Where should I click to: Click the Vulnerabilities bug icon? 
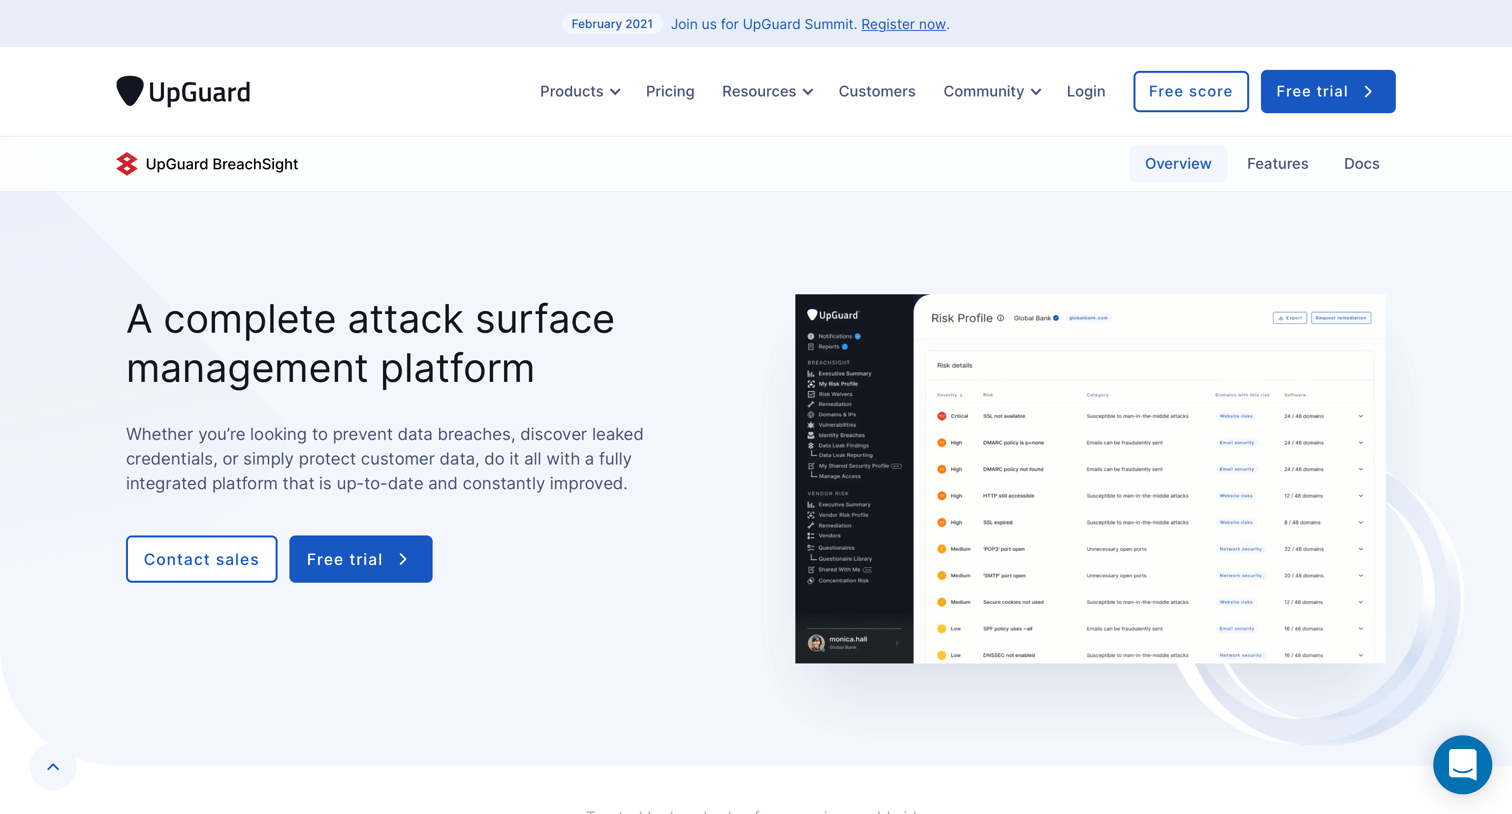(811, 425)
